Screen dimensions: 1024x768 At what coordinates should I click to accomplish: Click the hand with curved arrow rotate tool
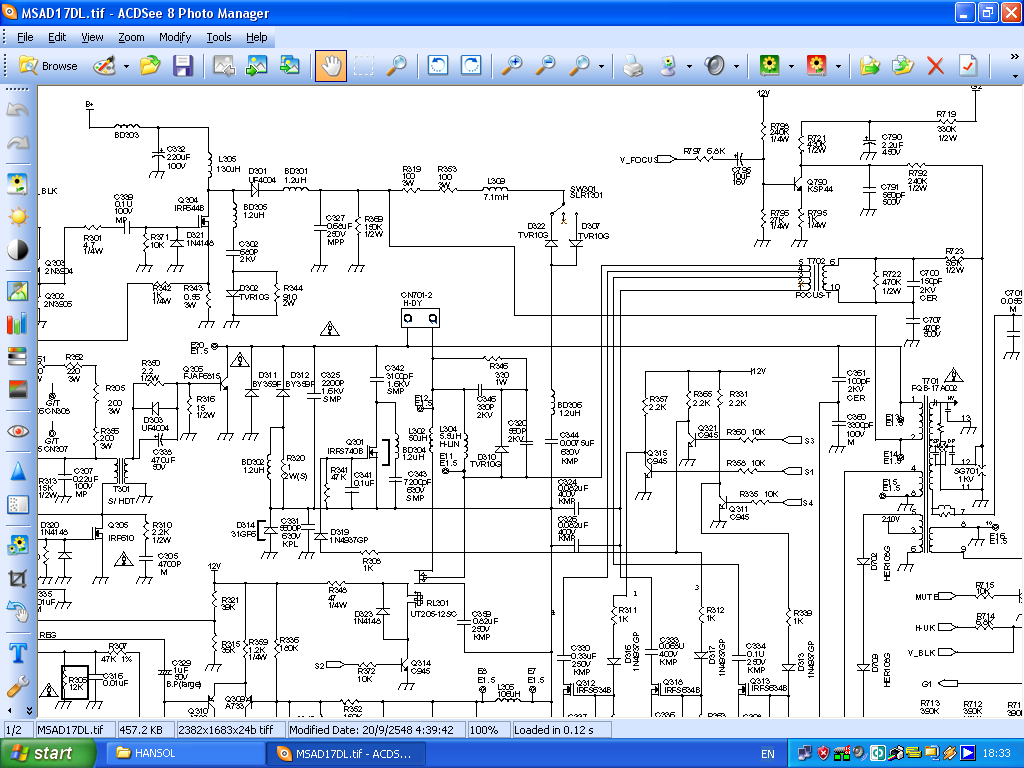click(18, 611)
